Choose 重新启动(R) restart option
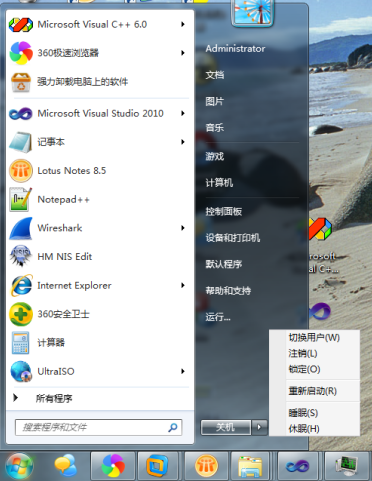The height and width of the screenshot is (481, 372). [314, 391]
